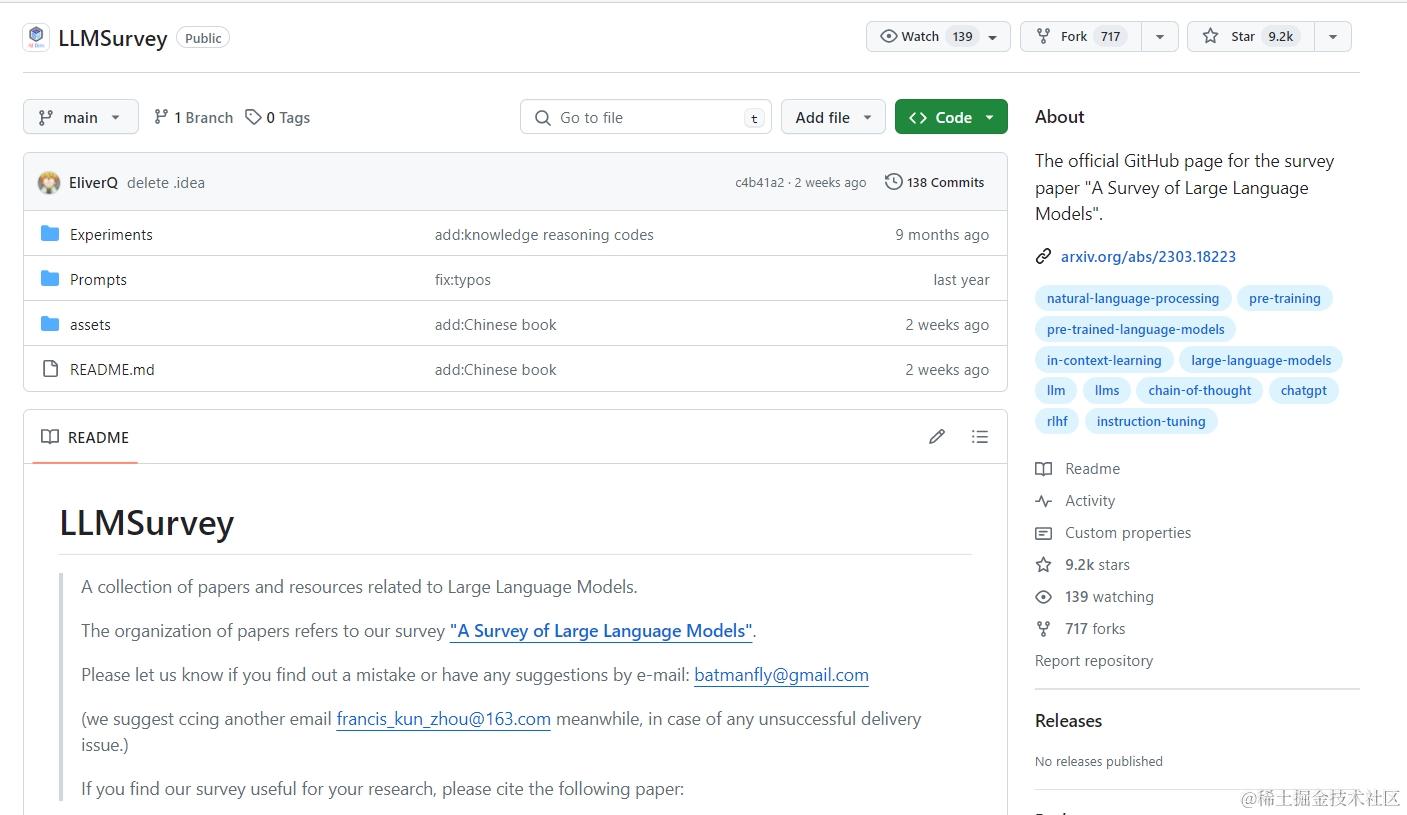This screenshot has height=815, width=1407.
Task: Click the eye icon beside 139 watching
Action: [1044, 597]
